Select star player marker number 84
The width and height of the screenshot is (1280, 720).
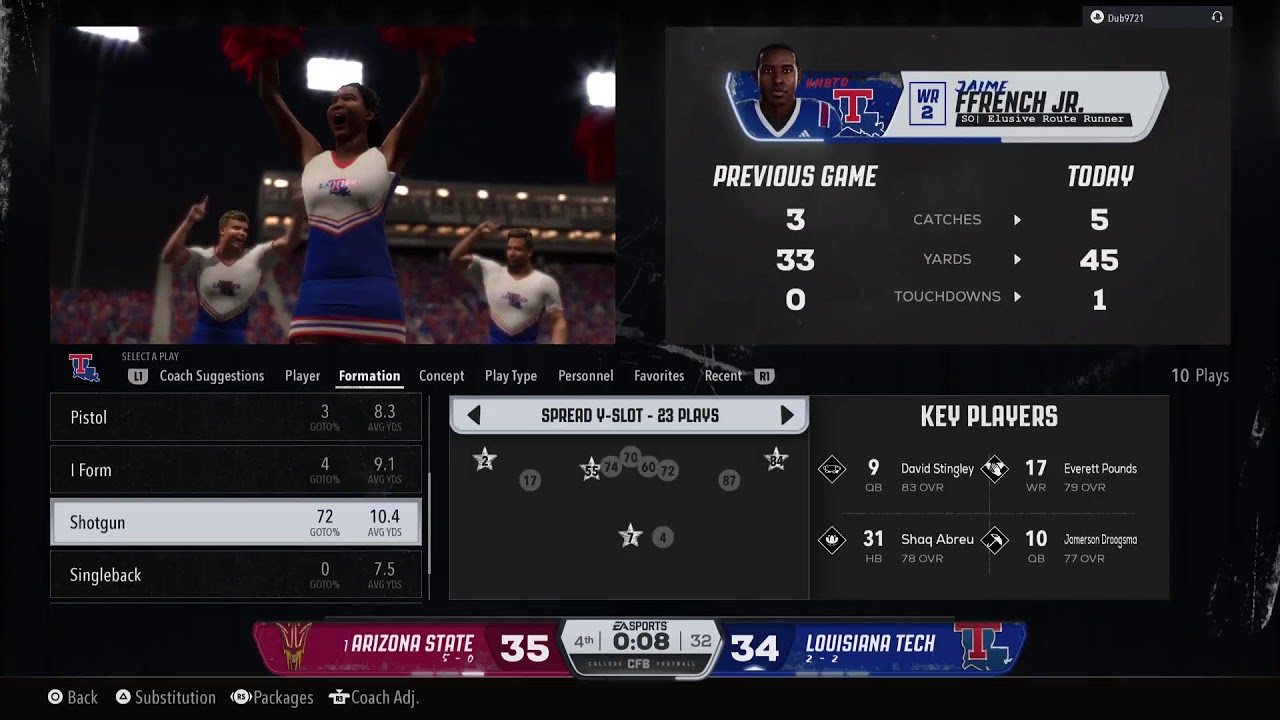pos(776,460)
